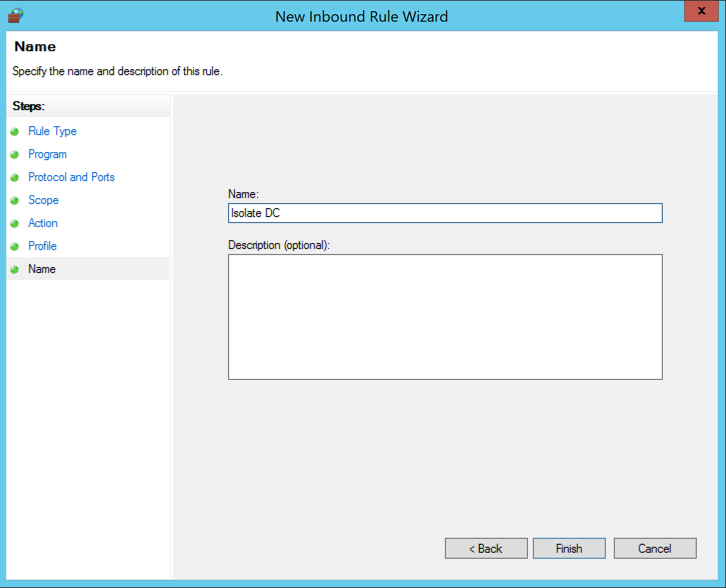Navigate to the Scope step
The image size is (726, 588).
pyautogui.click(x=43, y=200)
